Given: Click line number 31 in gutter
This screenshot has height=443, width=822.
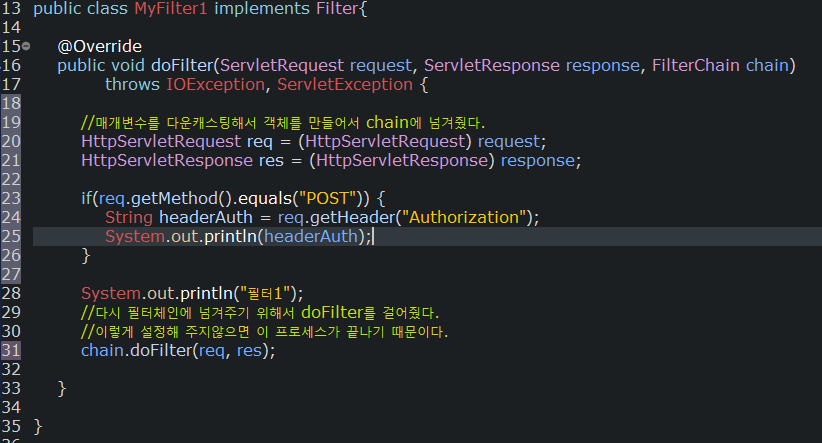Looking at the screenshot, I should (x=11, y=351).
